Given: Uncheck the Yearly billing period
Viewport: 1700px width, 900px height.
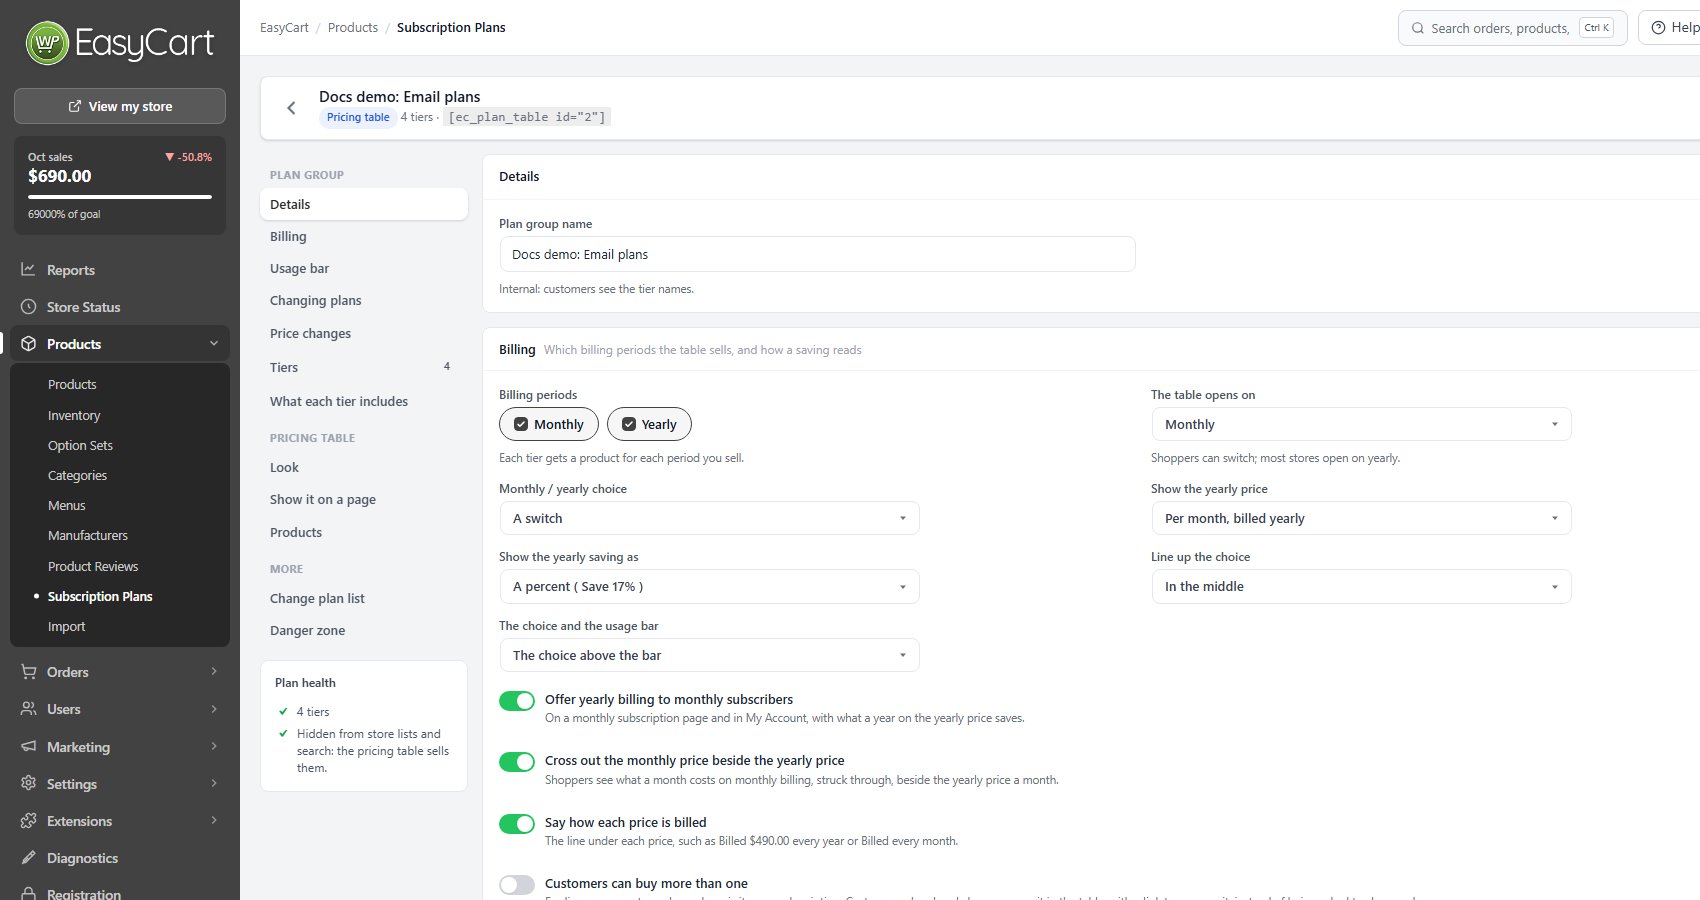Looking at the screenshot, I should pyautogui.click(x=649, y=424).
